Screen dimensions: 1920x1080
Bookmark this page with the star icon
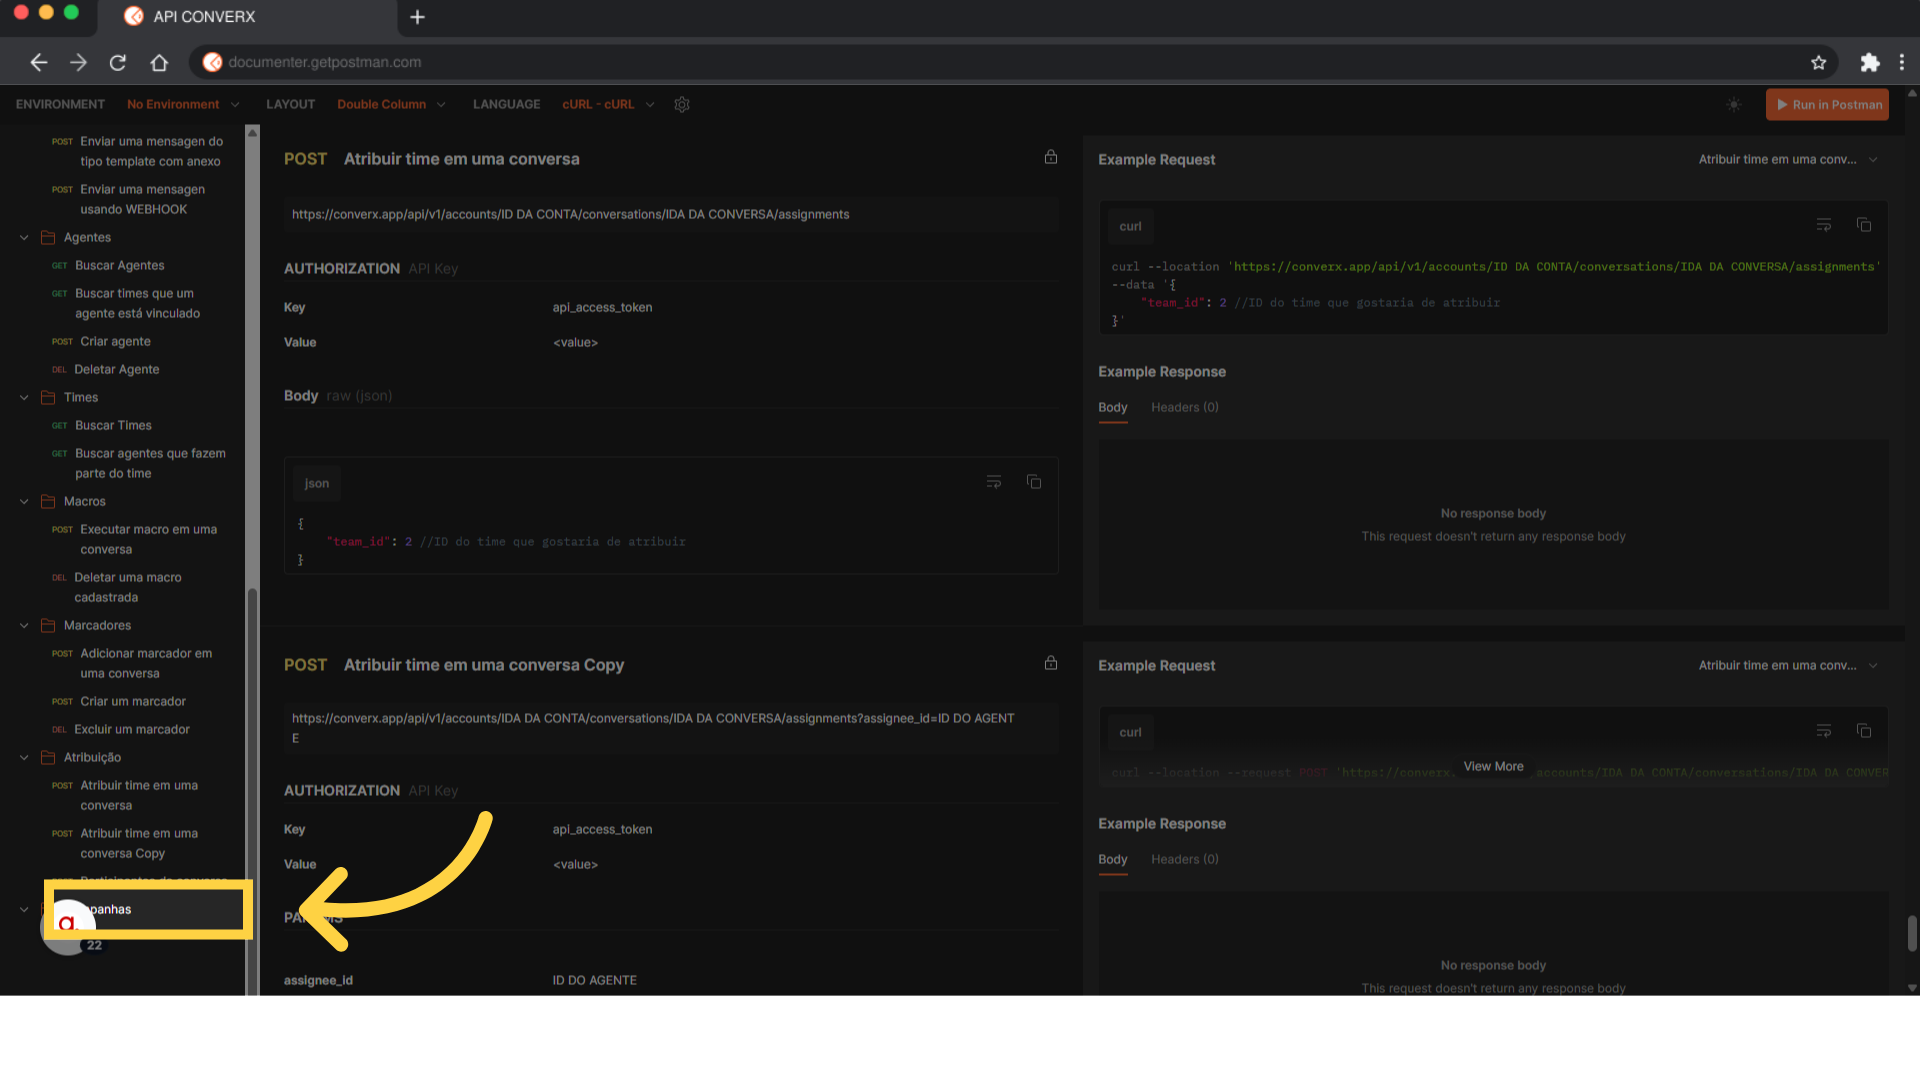point(1818,62)
